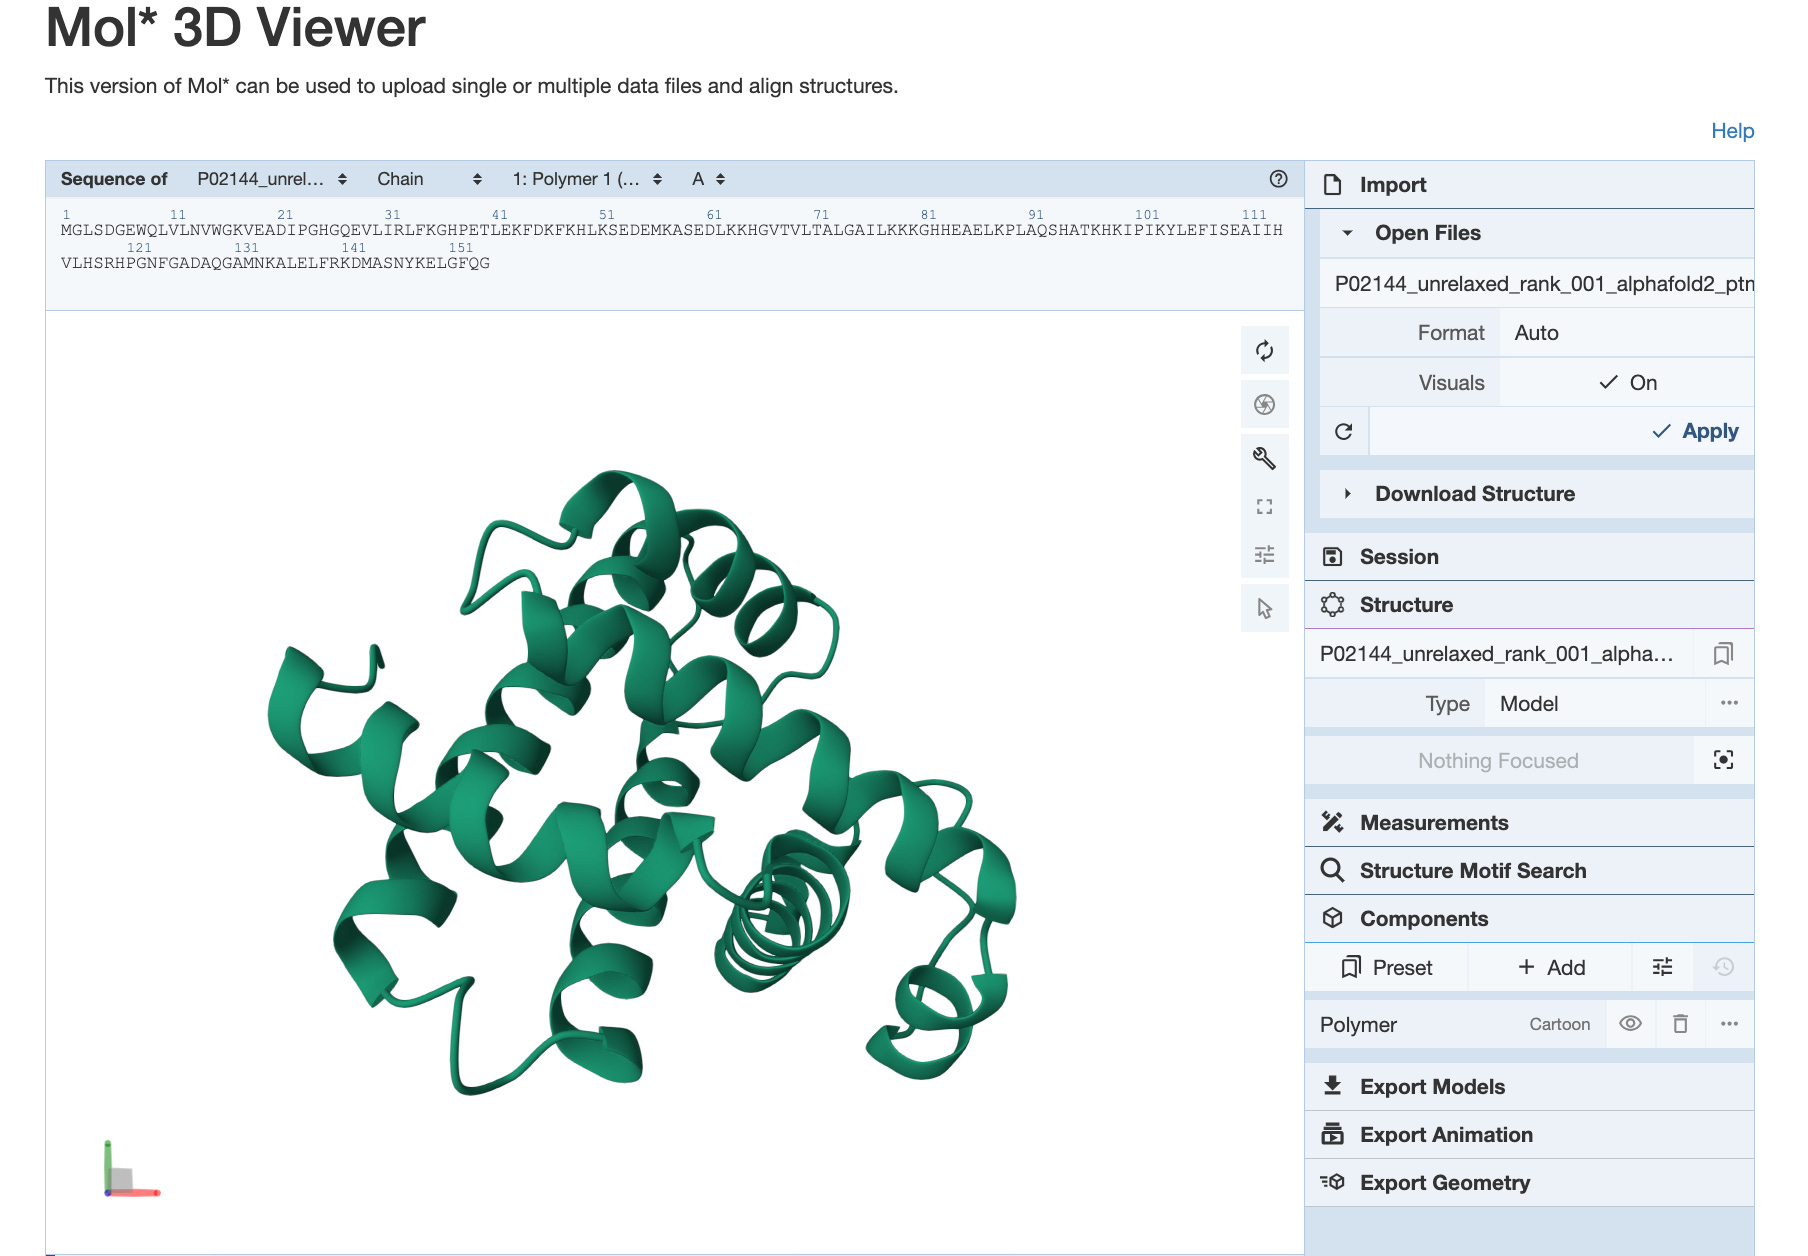1808x1256 pixels.
Task: Click the XYZ axes indicator in viewport
Action: coord(131,1169)
